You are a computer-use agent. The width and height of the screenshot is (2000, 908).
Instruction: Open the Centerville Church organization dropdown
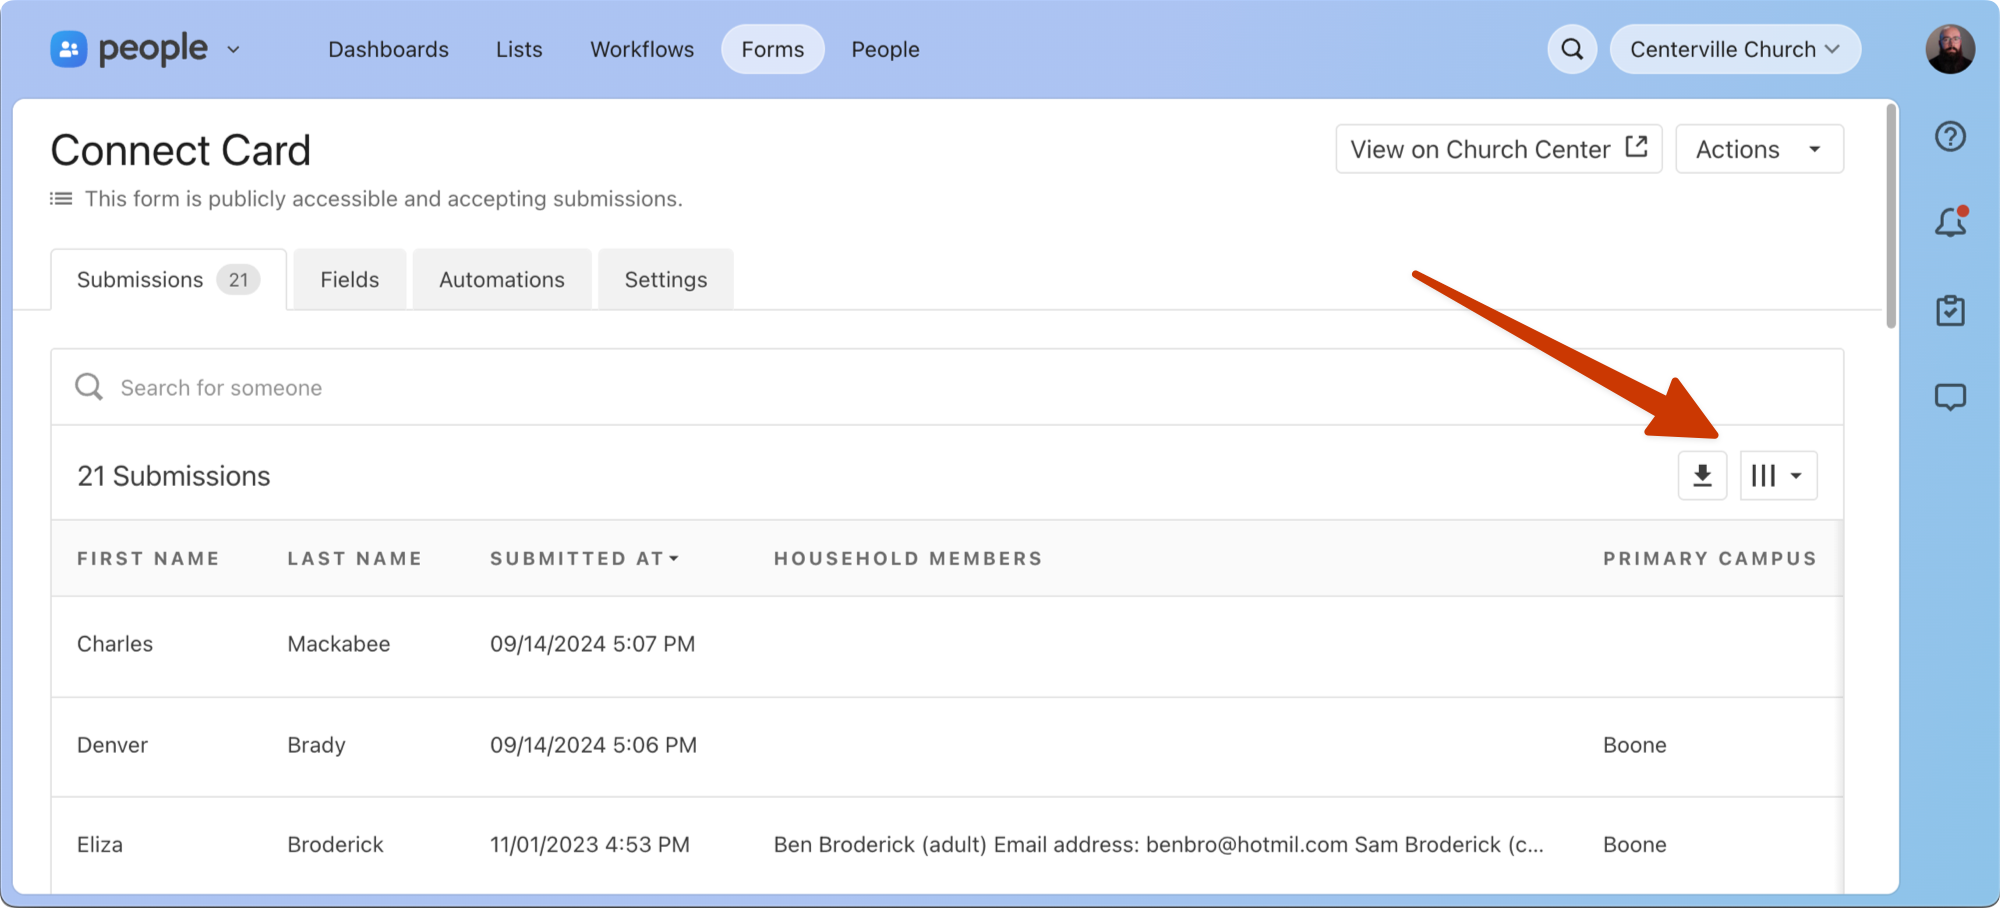(x=1735, y=48)
